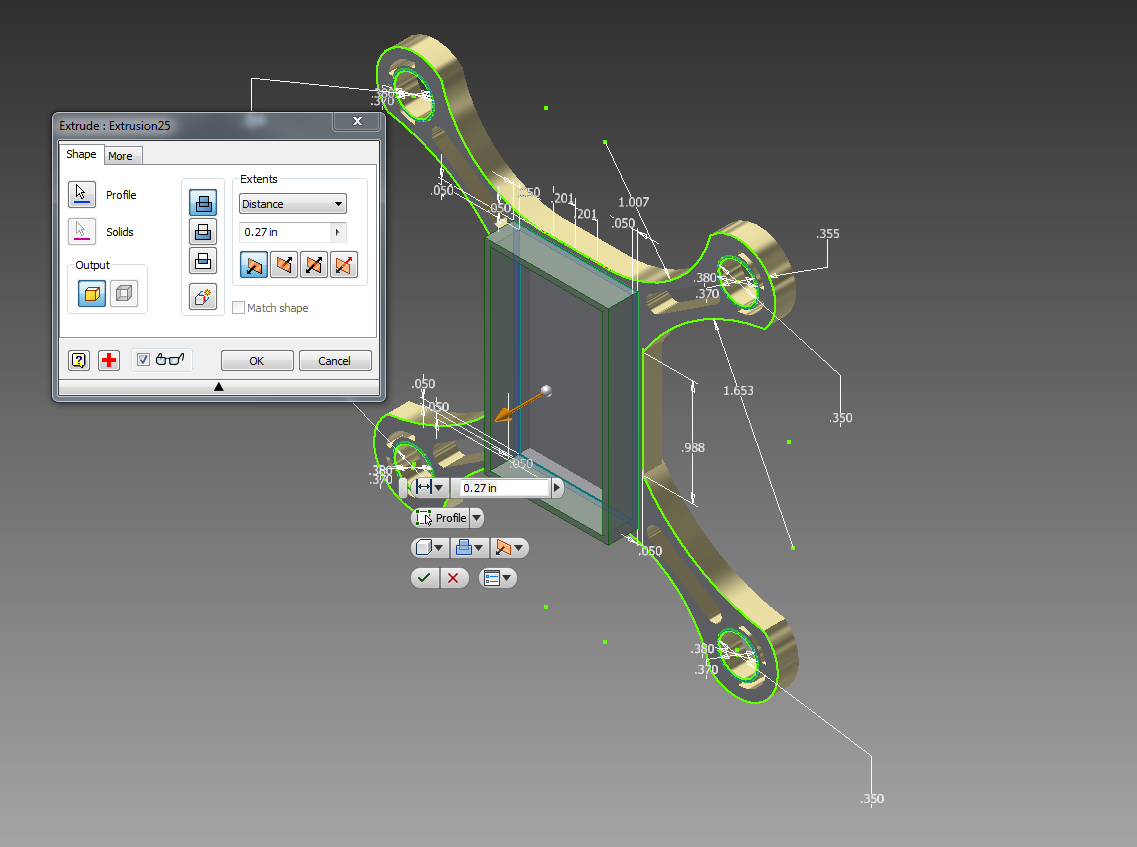Select the New Solid operation icon
The width and height of the screenshot is (1137, 847).
pyautogui.click(x=203, y=297)
